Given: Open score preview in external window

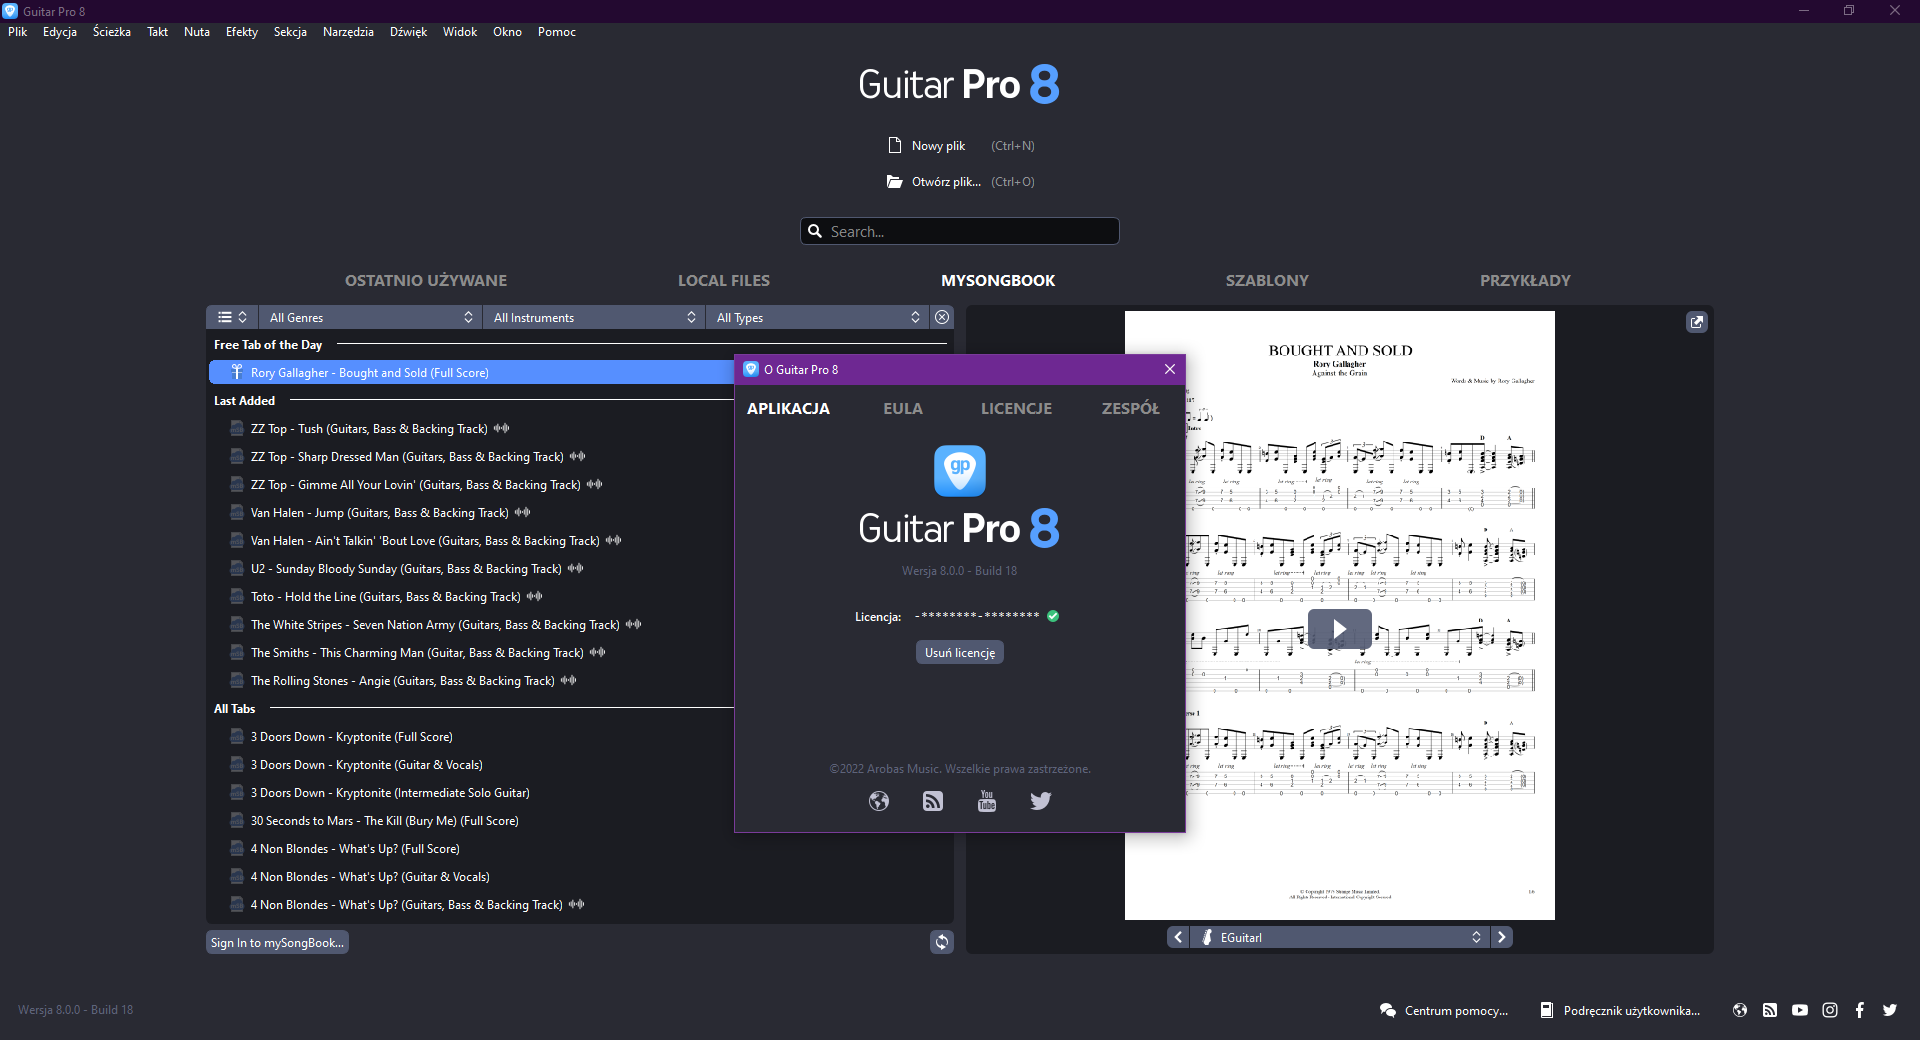Looking at the screenshot, I should click(1697, 322).
